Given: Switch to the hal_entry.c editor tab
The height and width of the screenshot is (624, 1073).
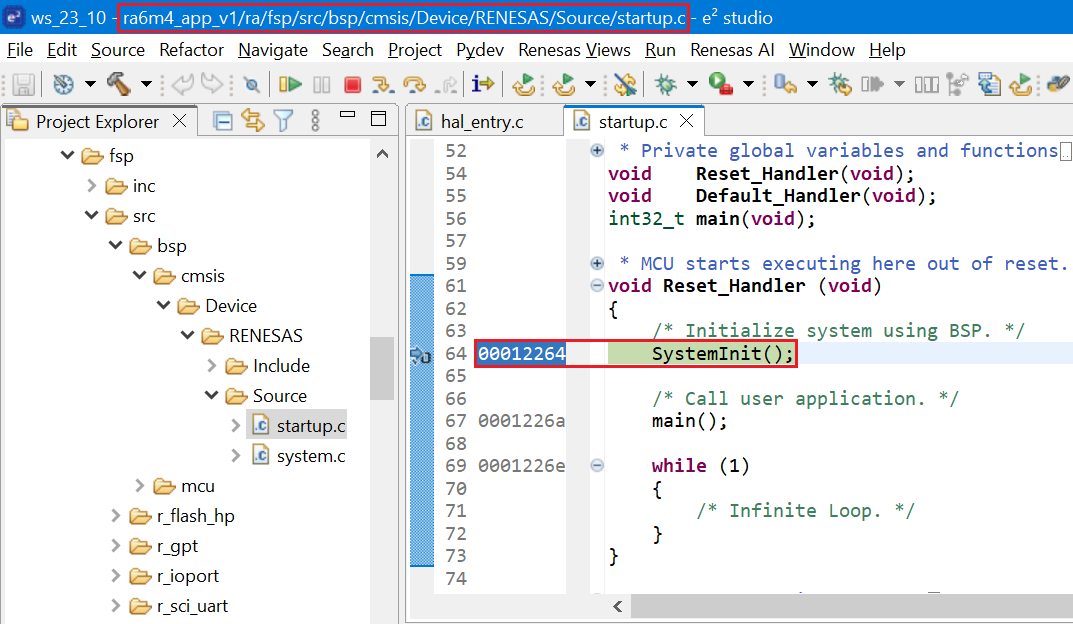Looking at the screenshot, I should (x=482, y=122).
